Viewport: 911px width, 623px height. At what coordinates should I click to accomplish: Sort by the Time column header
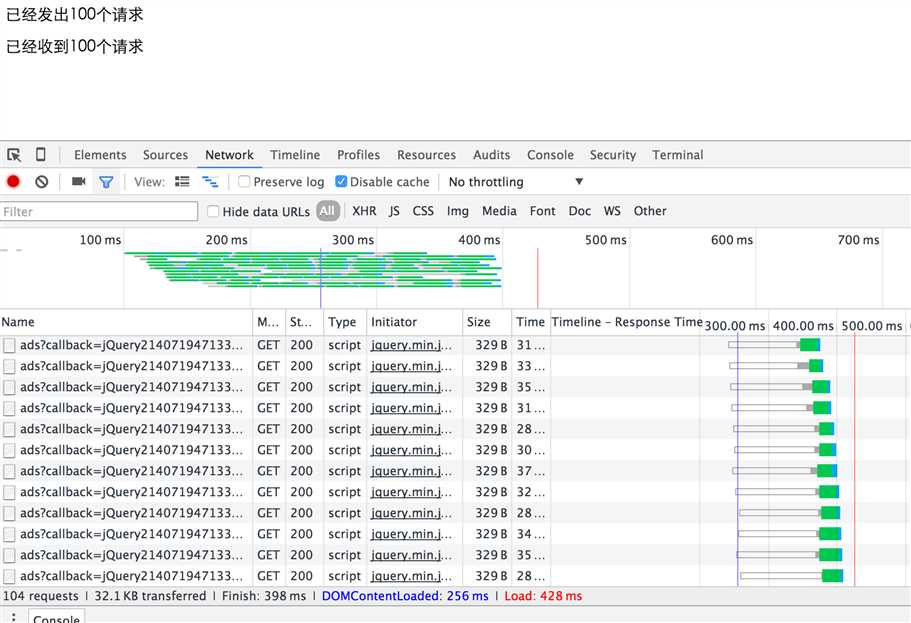point(530,322)
